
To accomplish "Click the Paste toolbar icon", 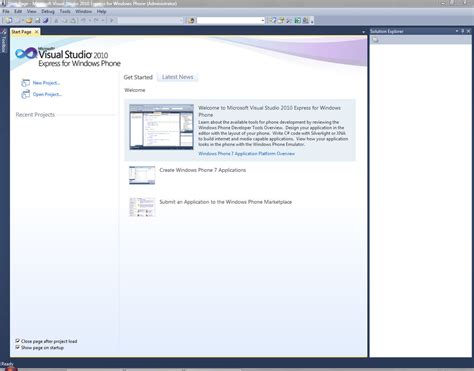I will tap(73, 21).
